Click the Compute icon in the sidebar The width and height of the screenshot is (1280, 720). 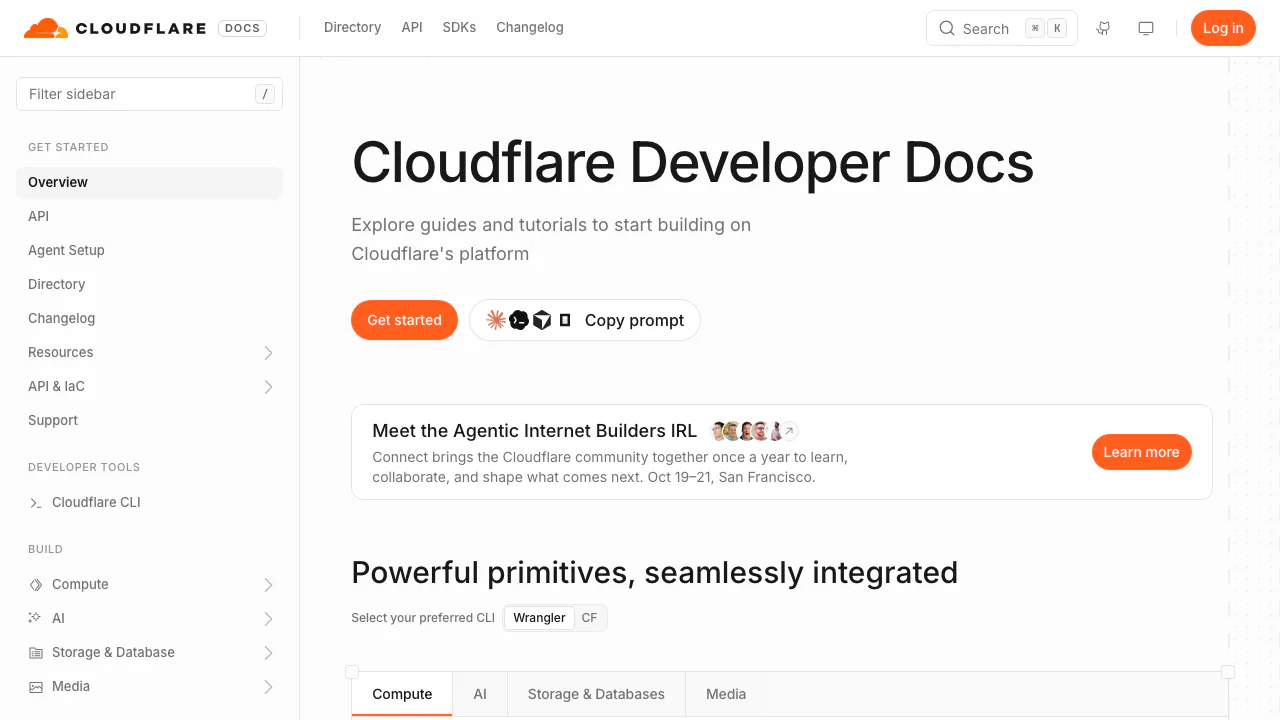(x=36, y=585)
